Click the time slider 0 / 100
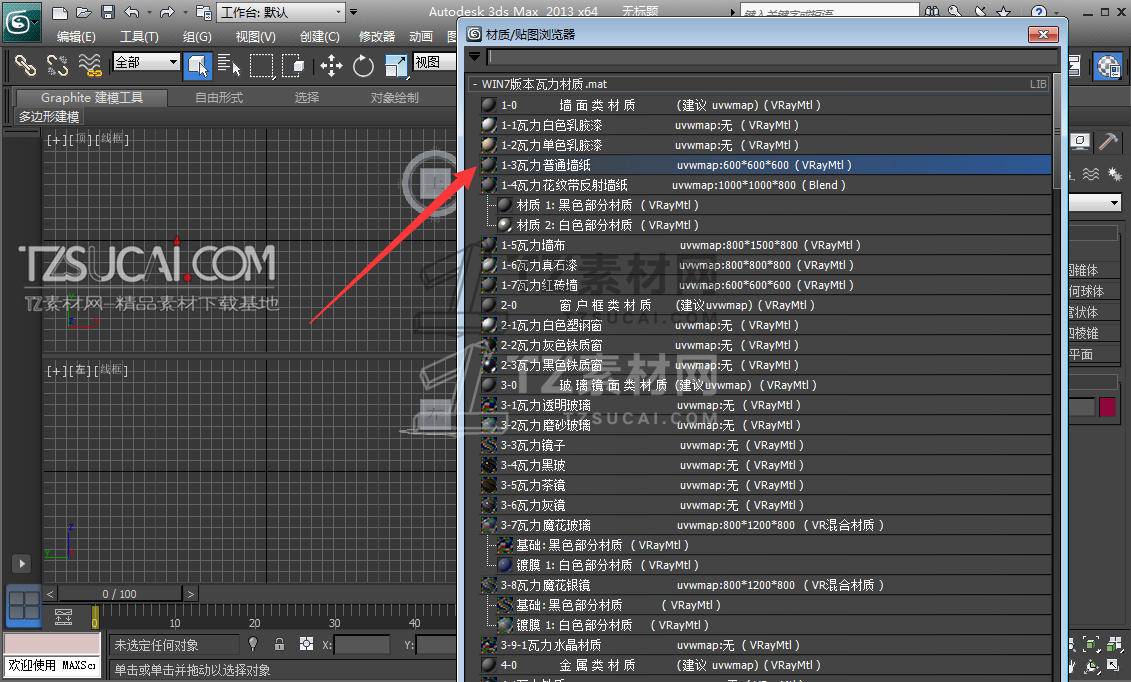The image size is (1131, 682). pos(120,594)
